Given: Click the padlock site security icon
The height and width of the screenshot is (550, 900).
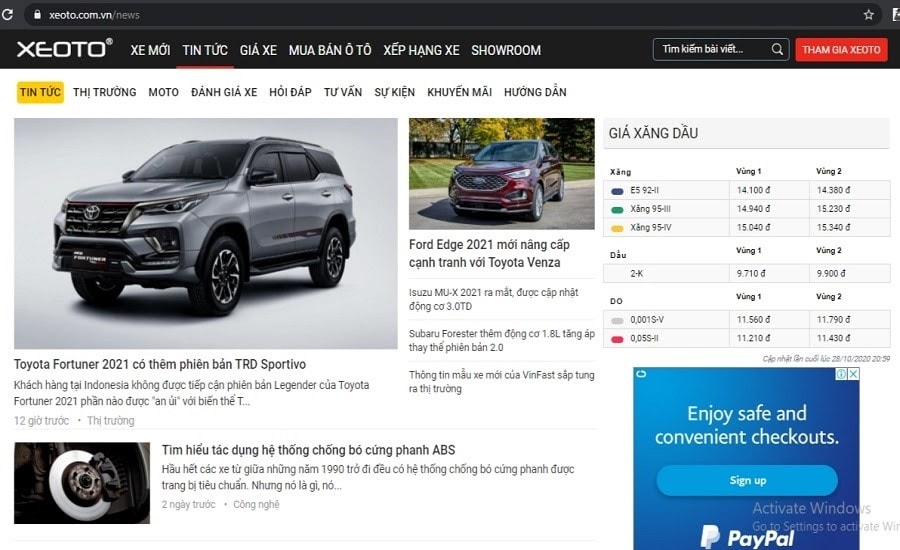Looking at the screenshot, I should (x=37, y=15).
